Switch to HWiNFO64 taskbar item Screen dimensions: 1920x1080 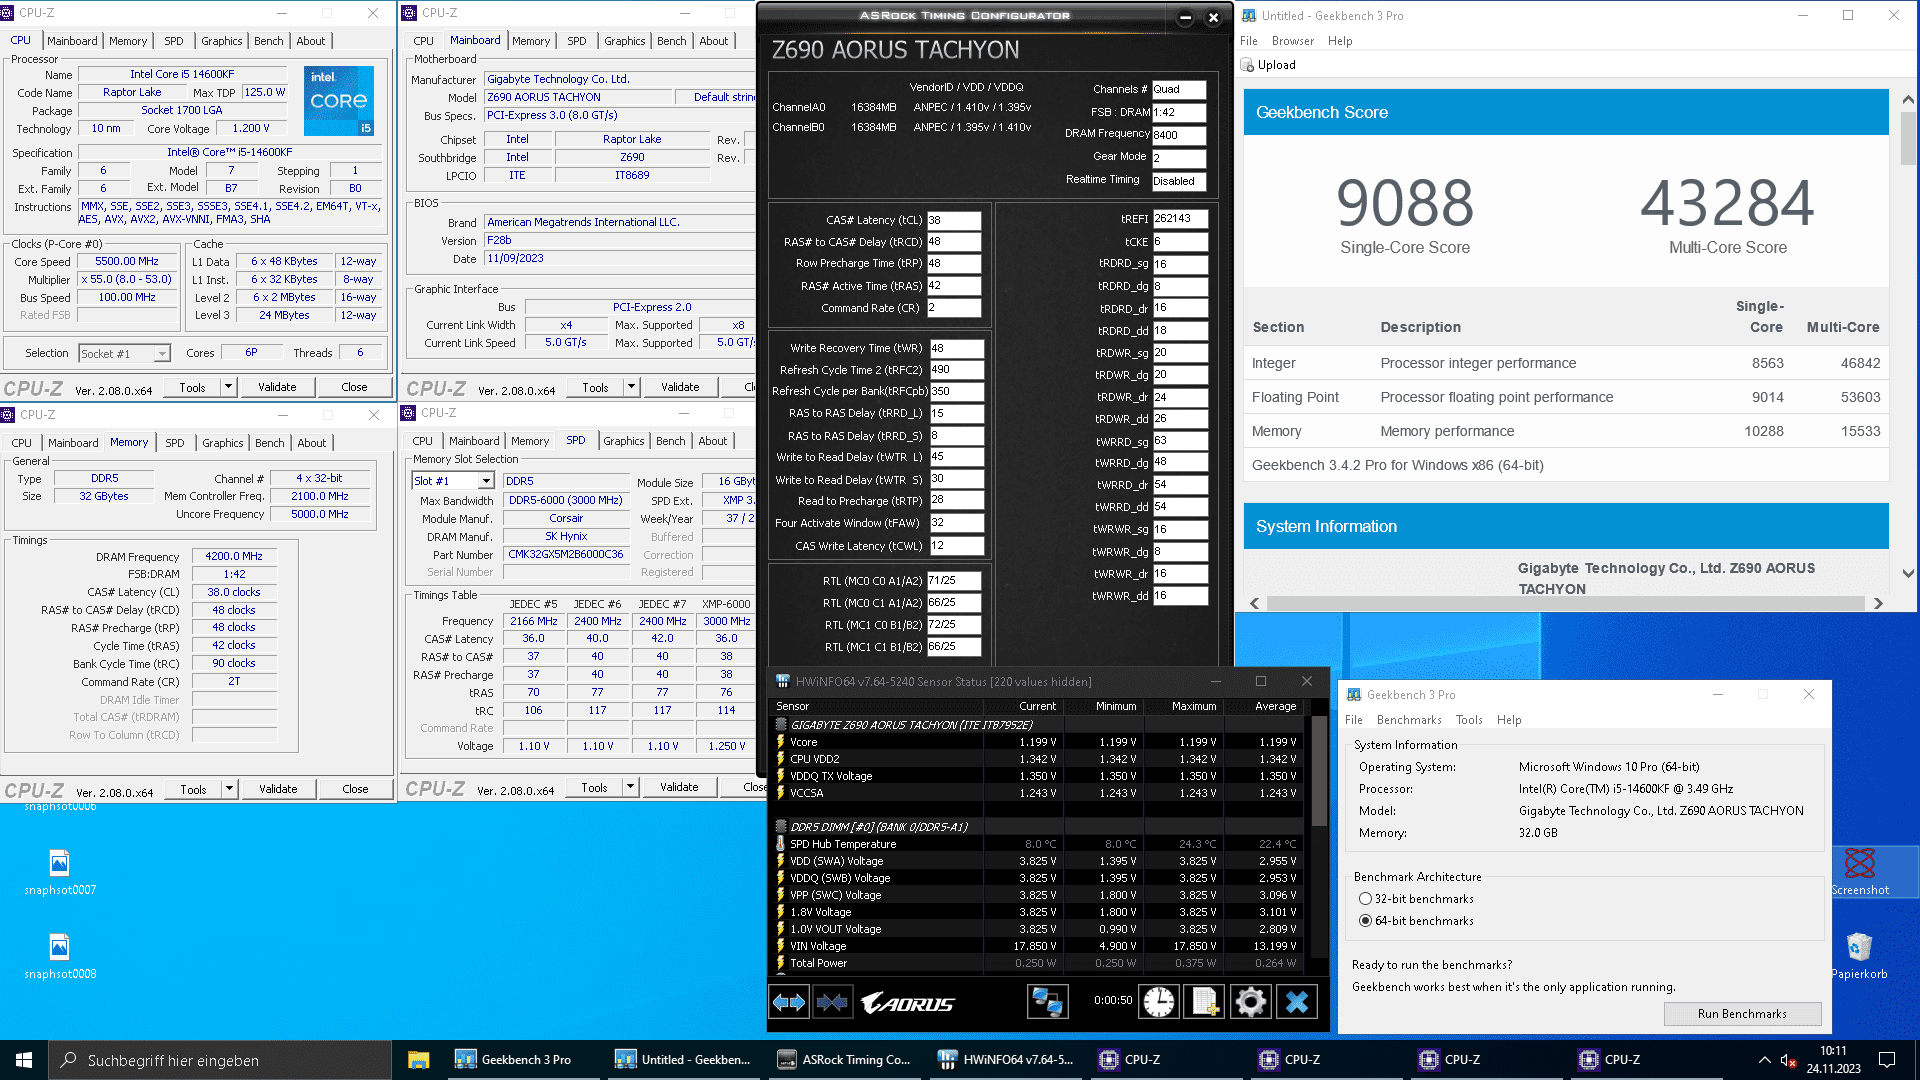click(x=1005, y=1060)
